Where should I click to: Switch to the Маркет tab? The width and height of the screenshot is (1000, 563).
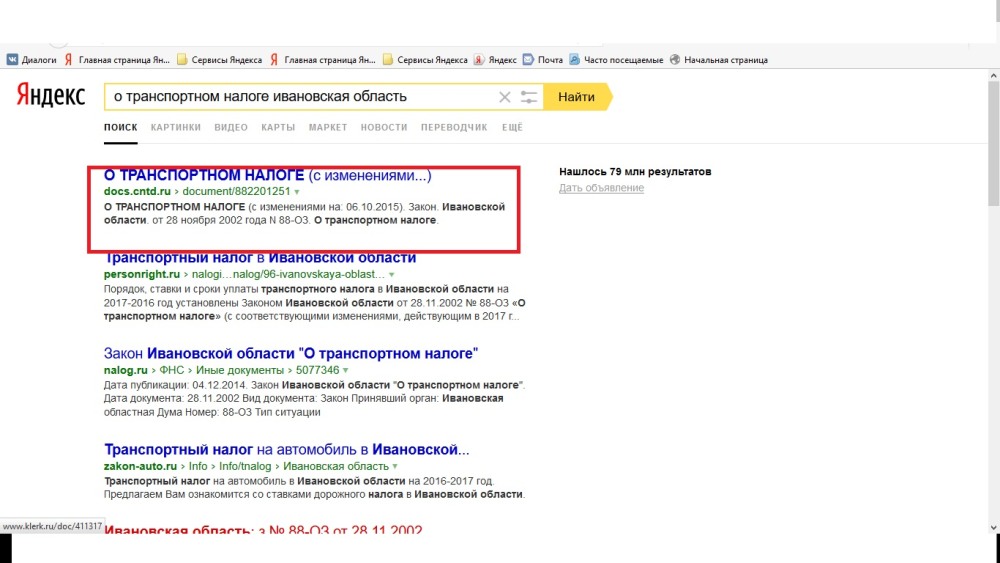point(328,128)
